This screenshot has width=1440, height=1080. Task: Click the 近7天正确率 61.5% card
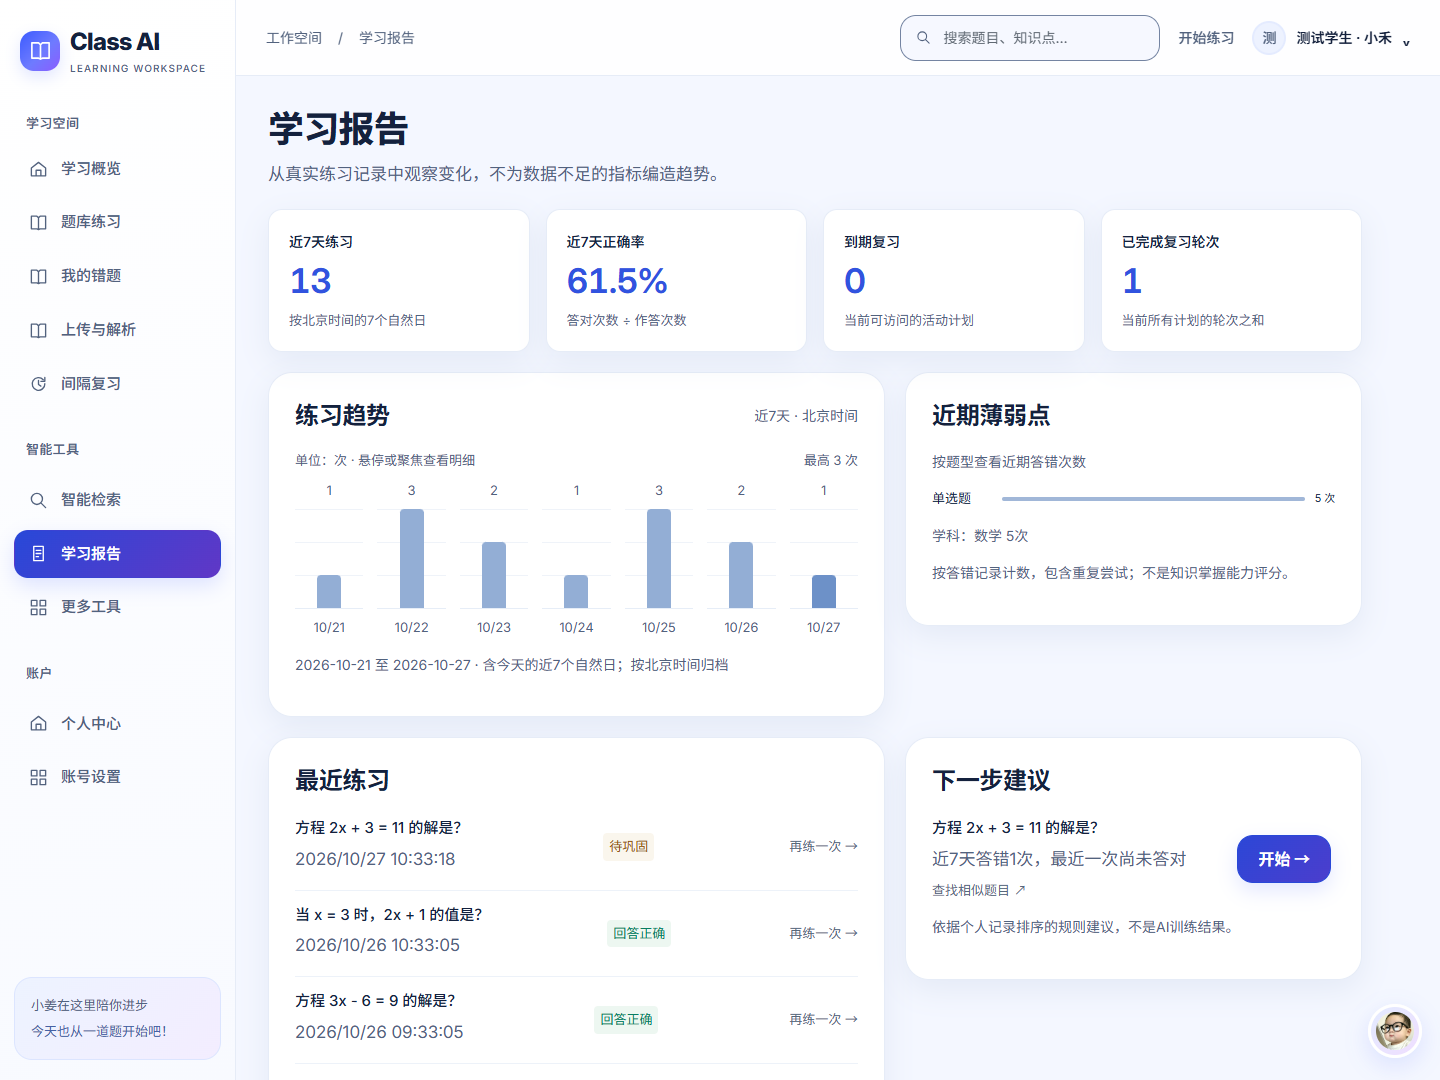click(x=676, y=280)
